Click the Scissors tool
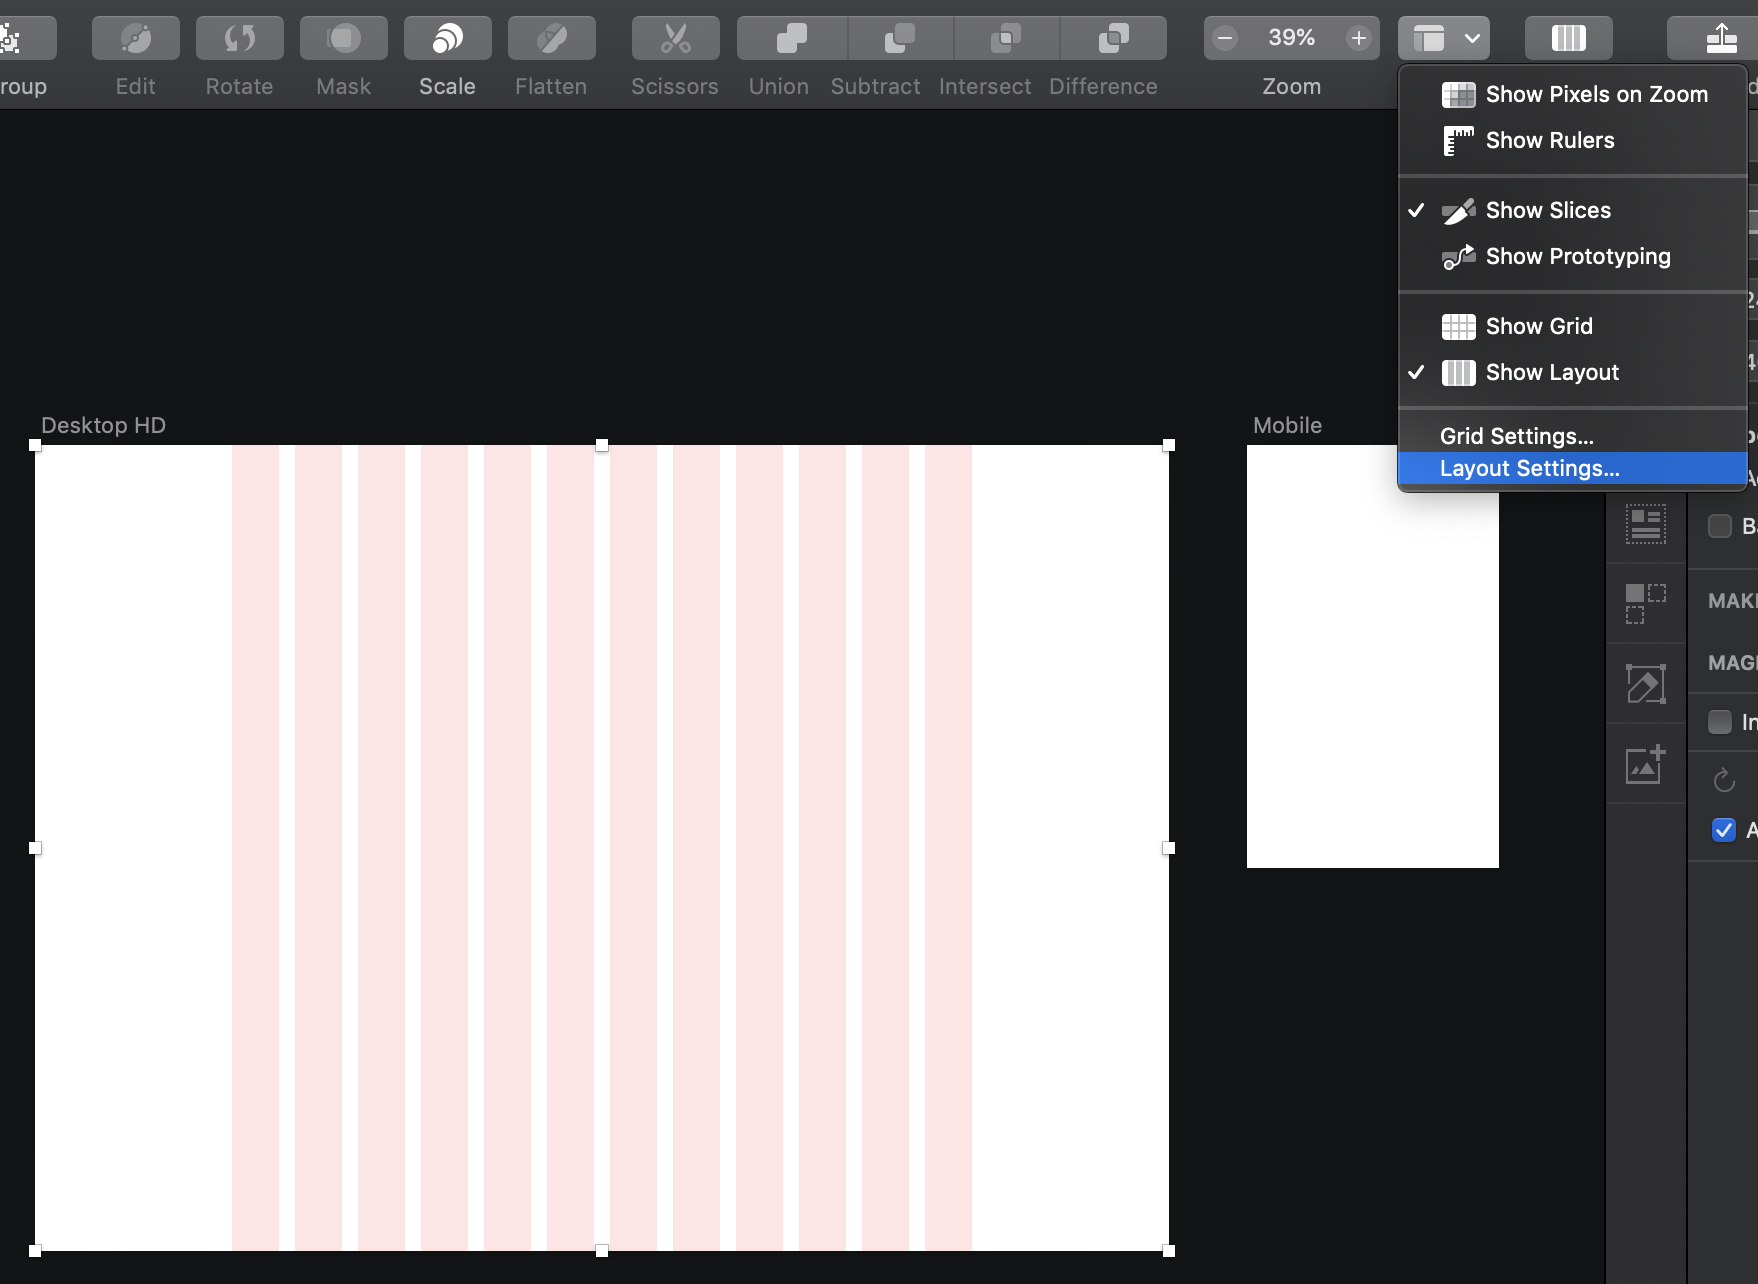 pyautogui.click(x=674, y=38)
